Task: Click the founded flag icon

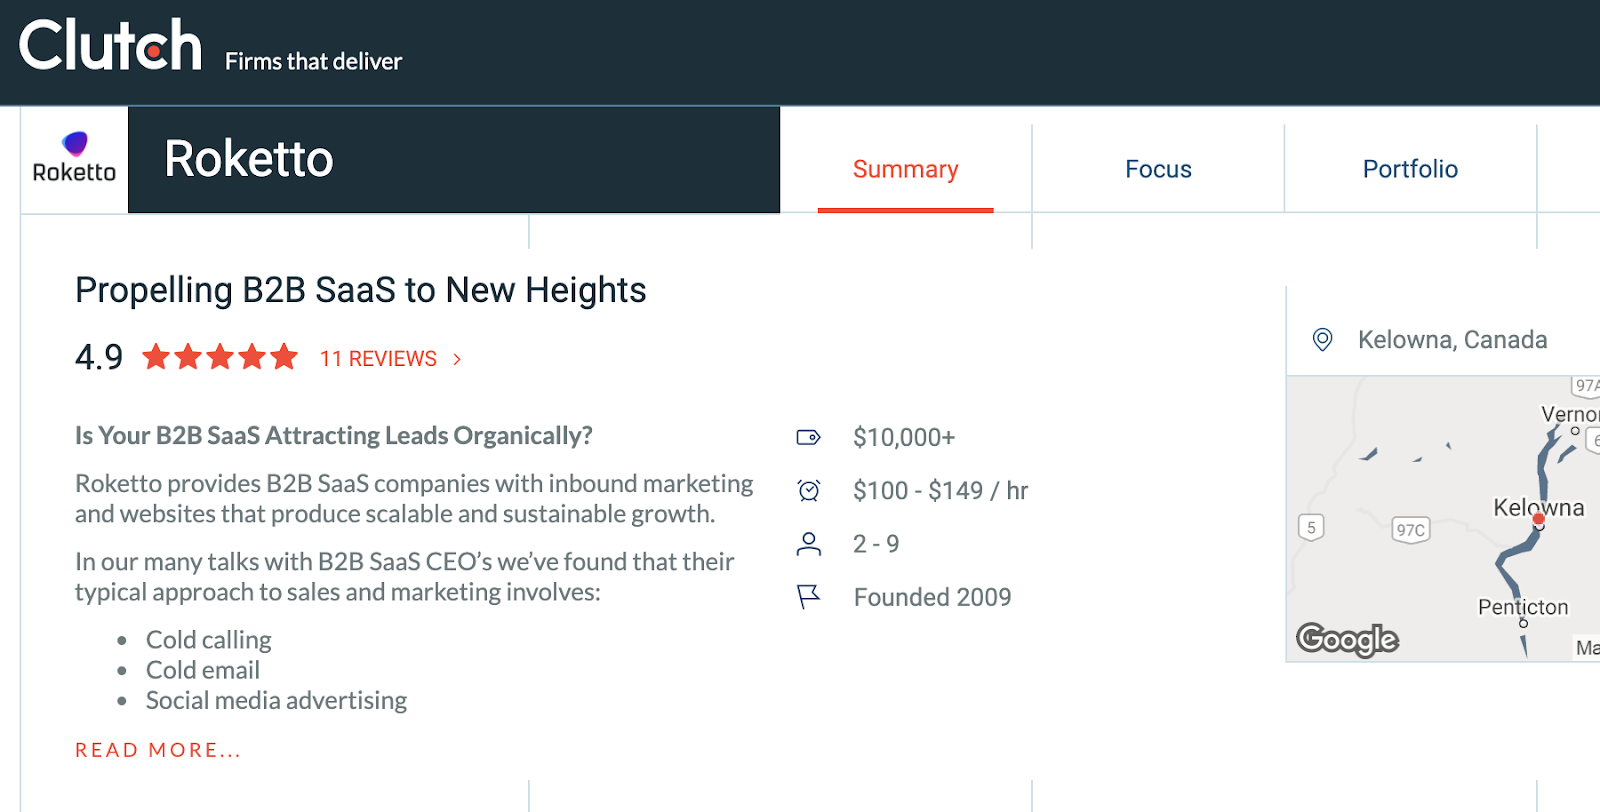Action: (808, 597)
